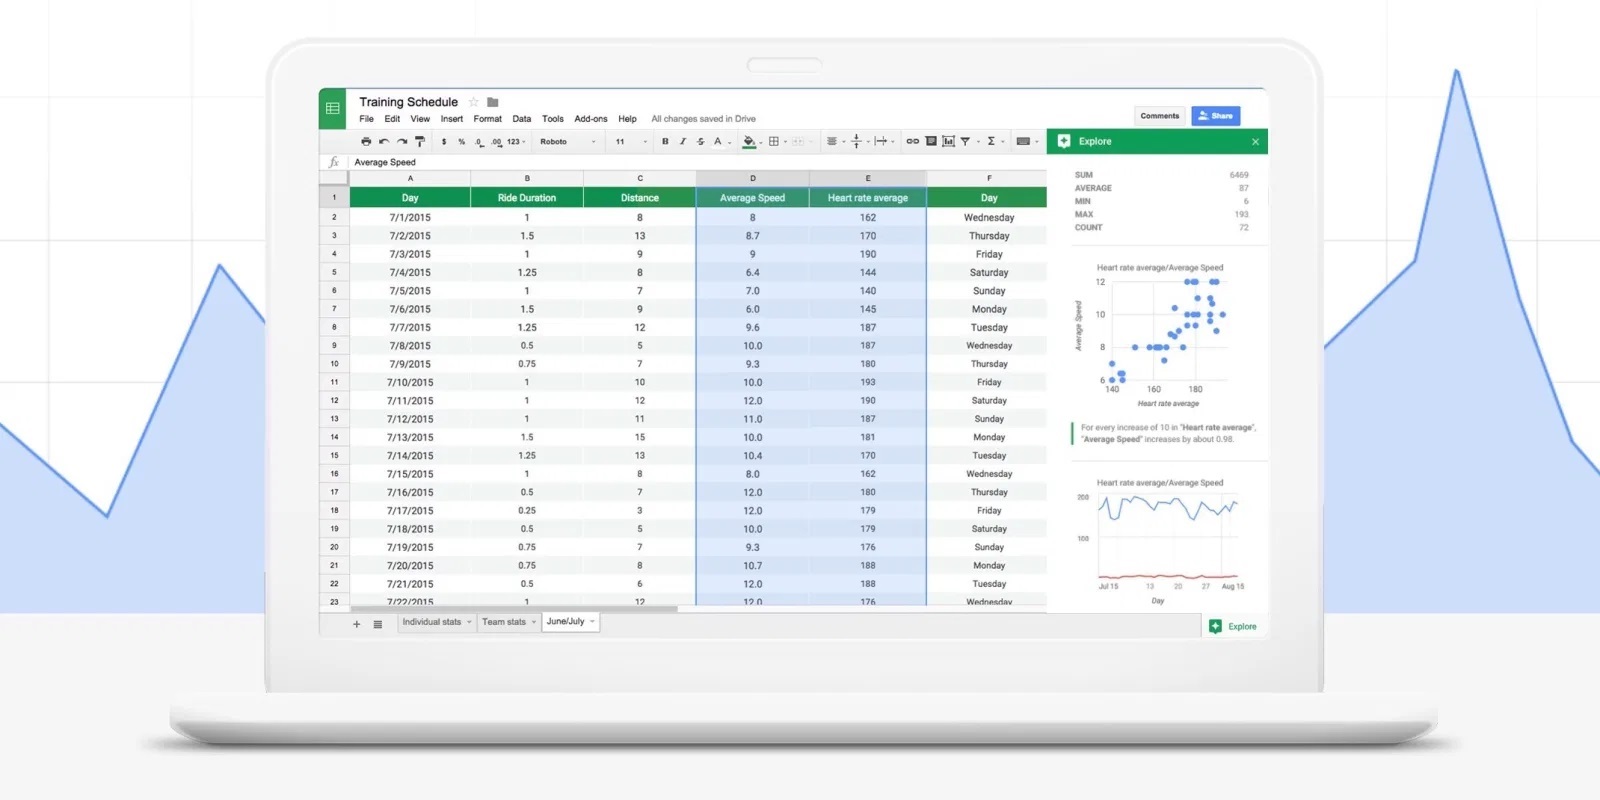This screenshot has width=1600, height=800.
Task: Open the Format menu
Action: click(487, 119)
